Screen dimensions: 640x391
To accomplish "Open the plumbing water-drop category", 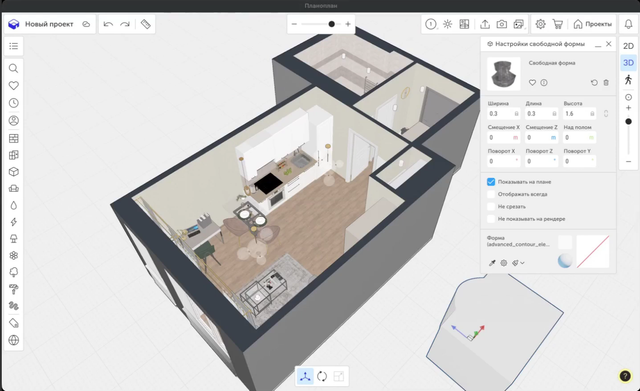I will 13,205.
